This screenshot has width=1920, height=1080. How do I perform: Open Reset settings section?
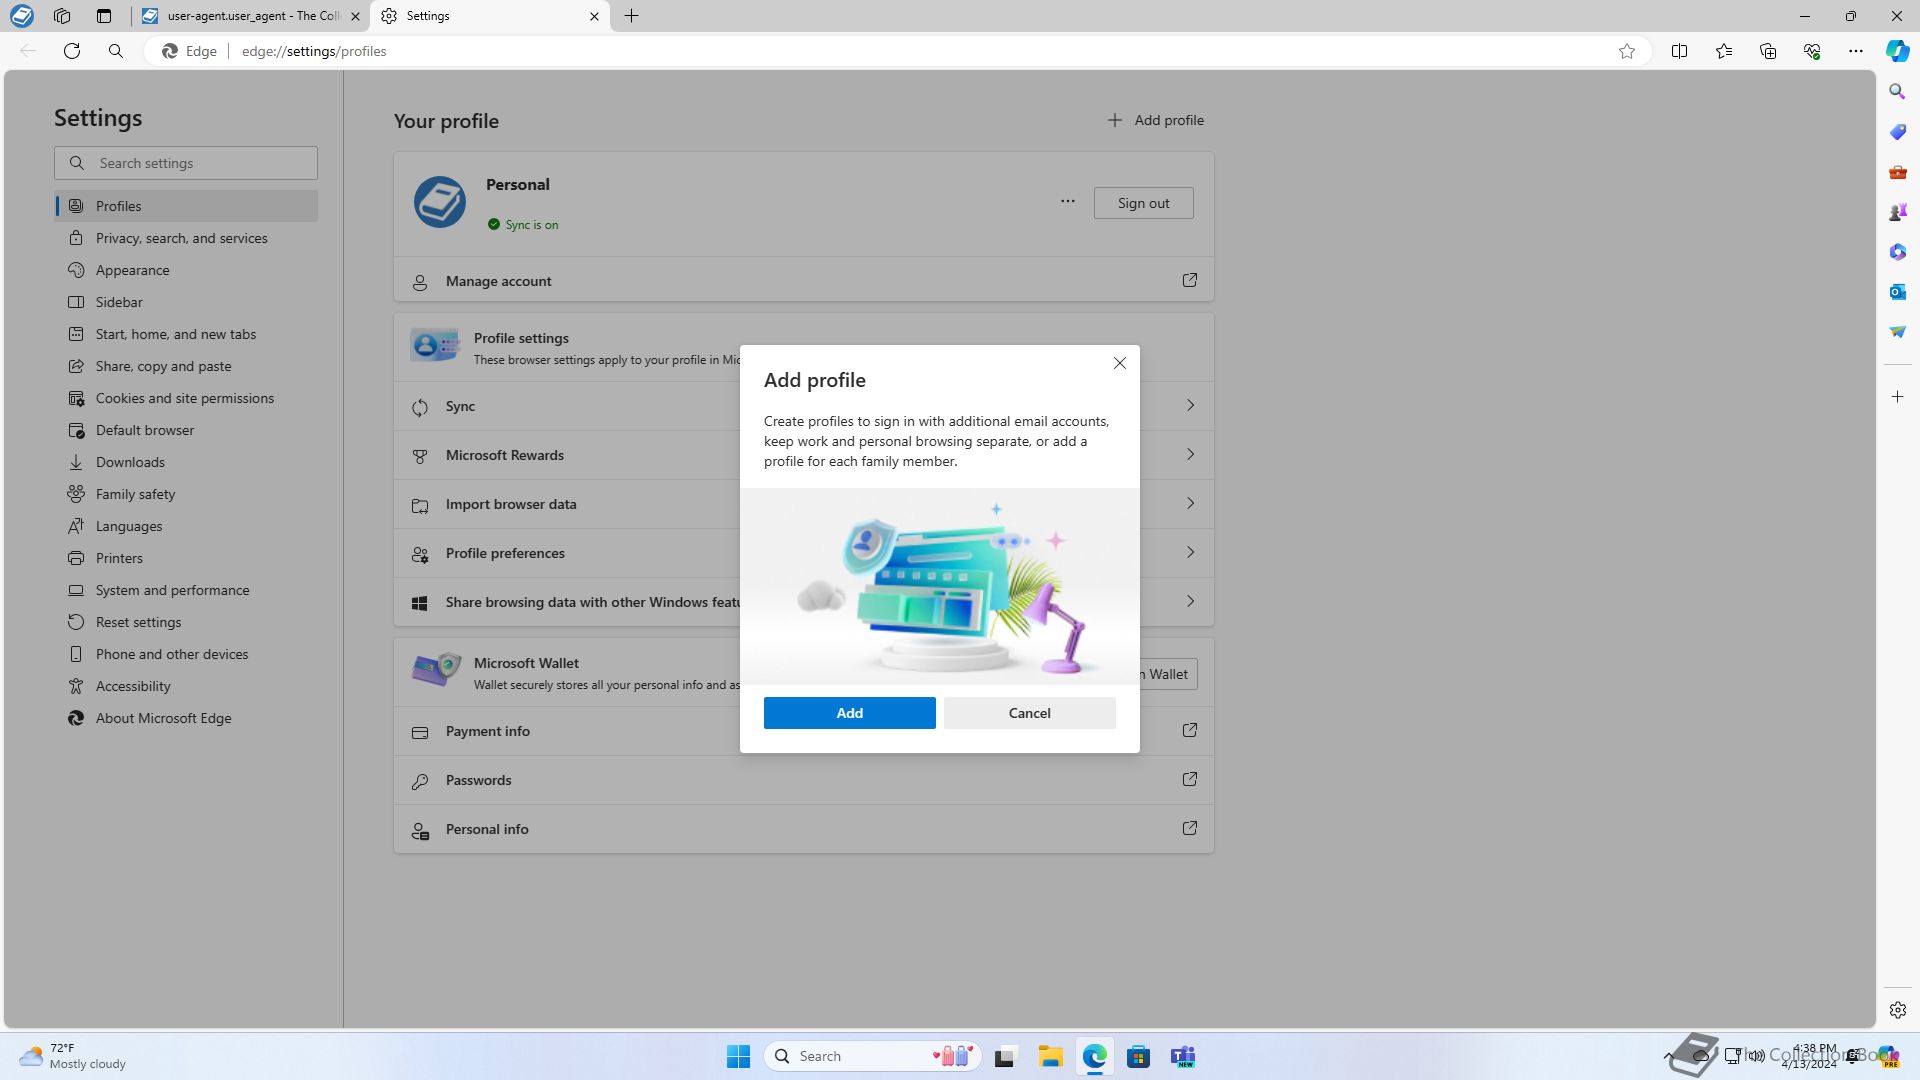pos(186,622)
